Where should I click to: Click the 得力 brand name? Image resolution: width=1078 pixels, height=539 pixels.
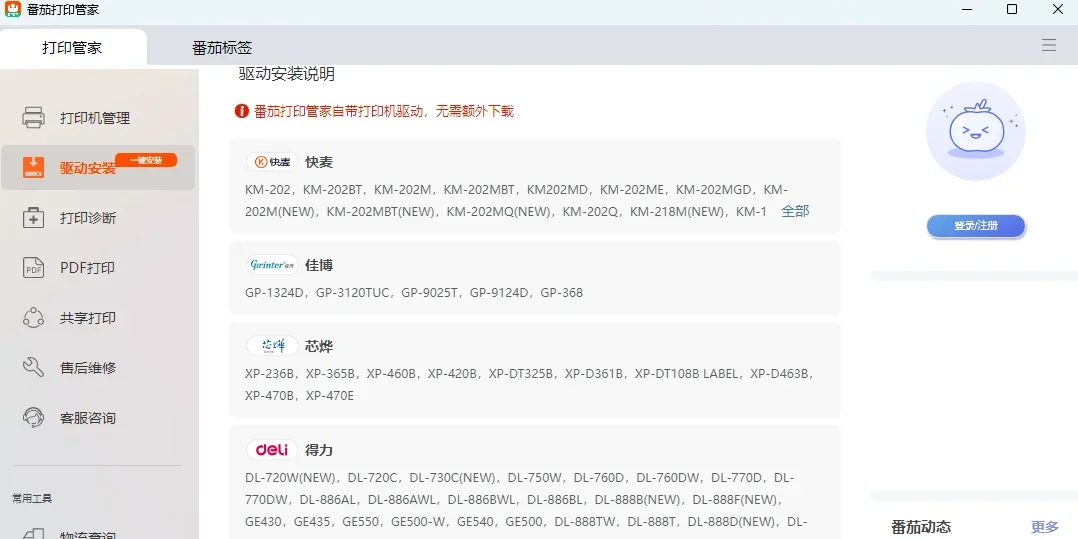(319, 450)
